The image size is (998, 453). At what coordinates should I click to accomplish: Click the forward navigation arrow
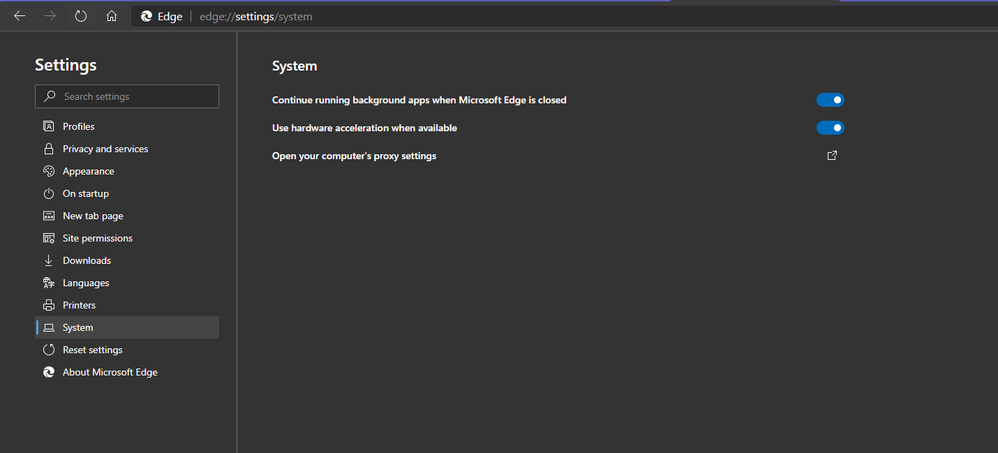click(50, 17)
